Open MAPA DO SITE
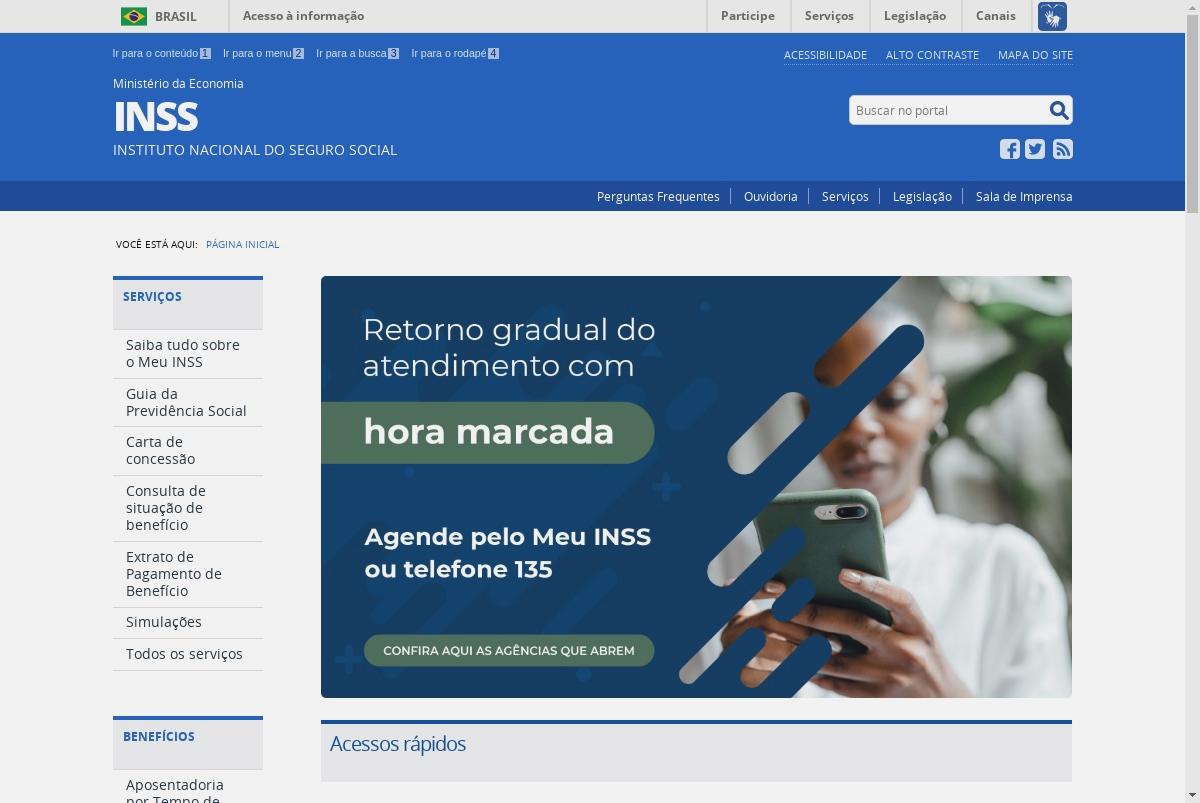 (1035, 55)
